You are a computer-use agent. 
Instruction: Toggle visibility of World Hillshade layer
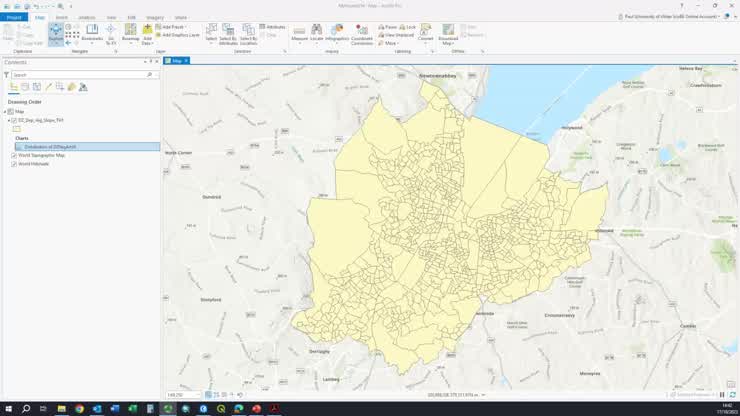(14, 164)
